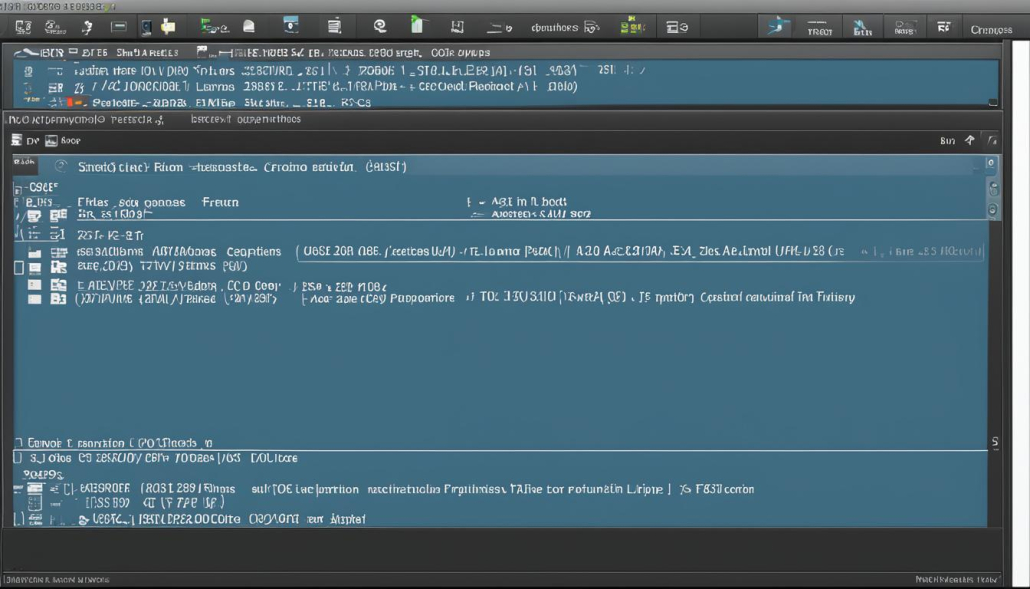Screen dimensions: 1030x589
Task: Collapse the 'CSCE' tree node
Action: (x=18, y=188)
